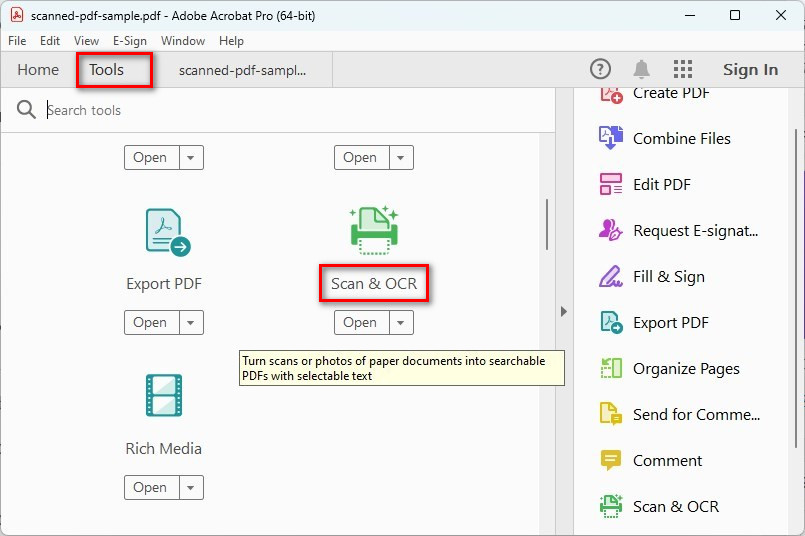Click the Open button under Scan & OCR
Image resolution: width=805 pixels, height=536 pixels.
(360, 323)
